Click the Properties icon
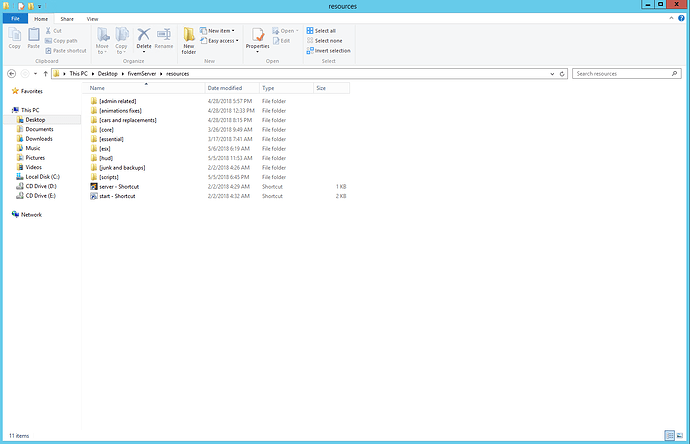690x444 pixels. (257, 35)
